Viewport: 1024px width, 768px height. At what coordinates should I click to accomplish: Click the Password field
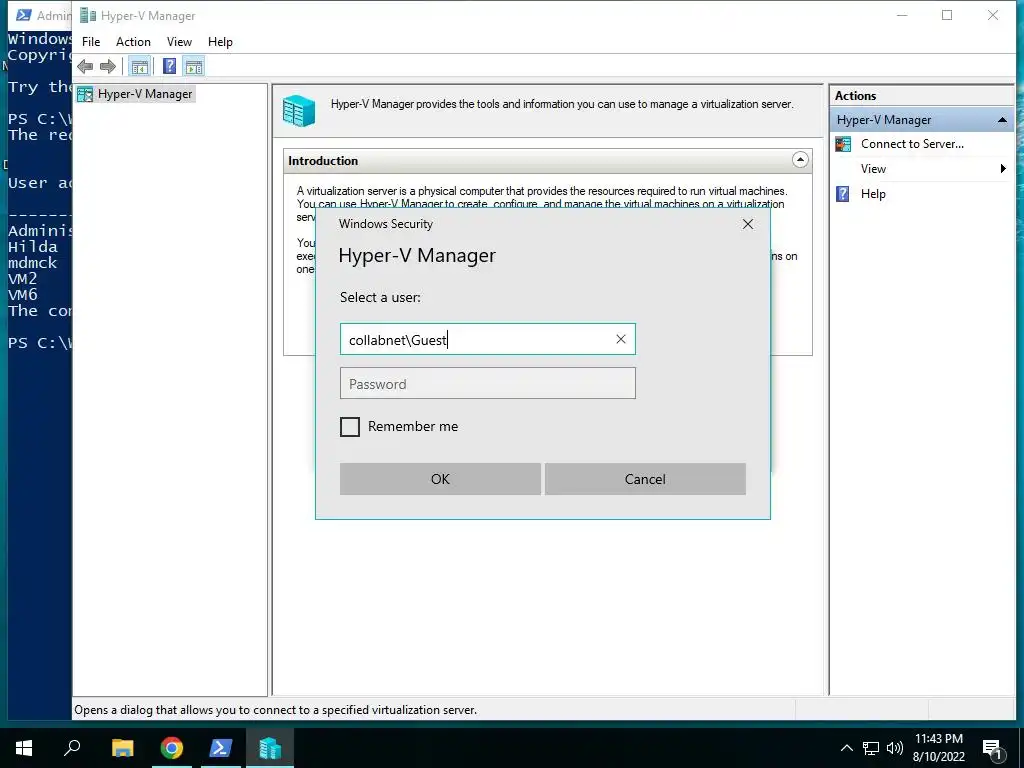487,383
